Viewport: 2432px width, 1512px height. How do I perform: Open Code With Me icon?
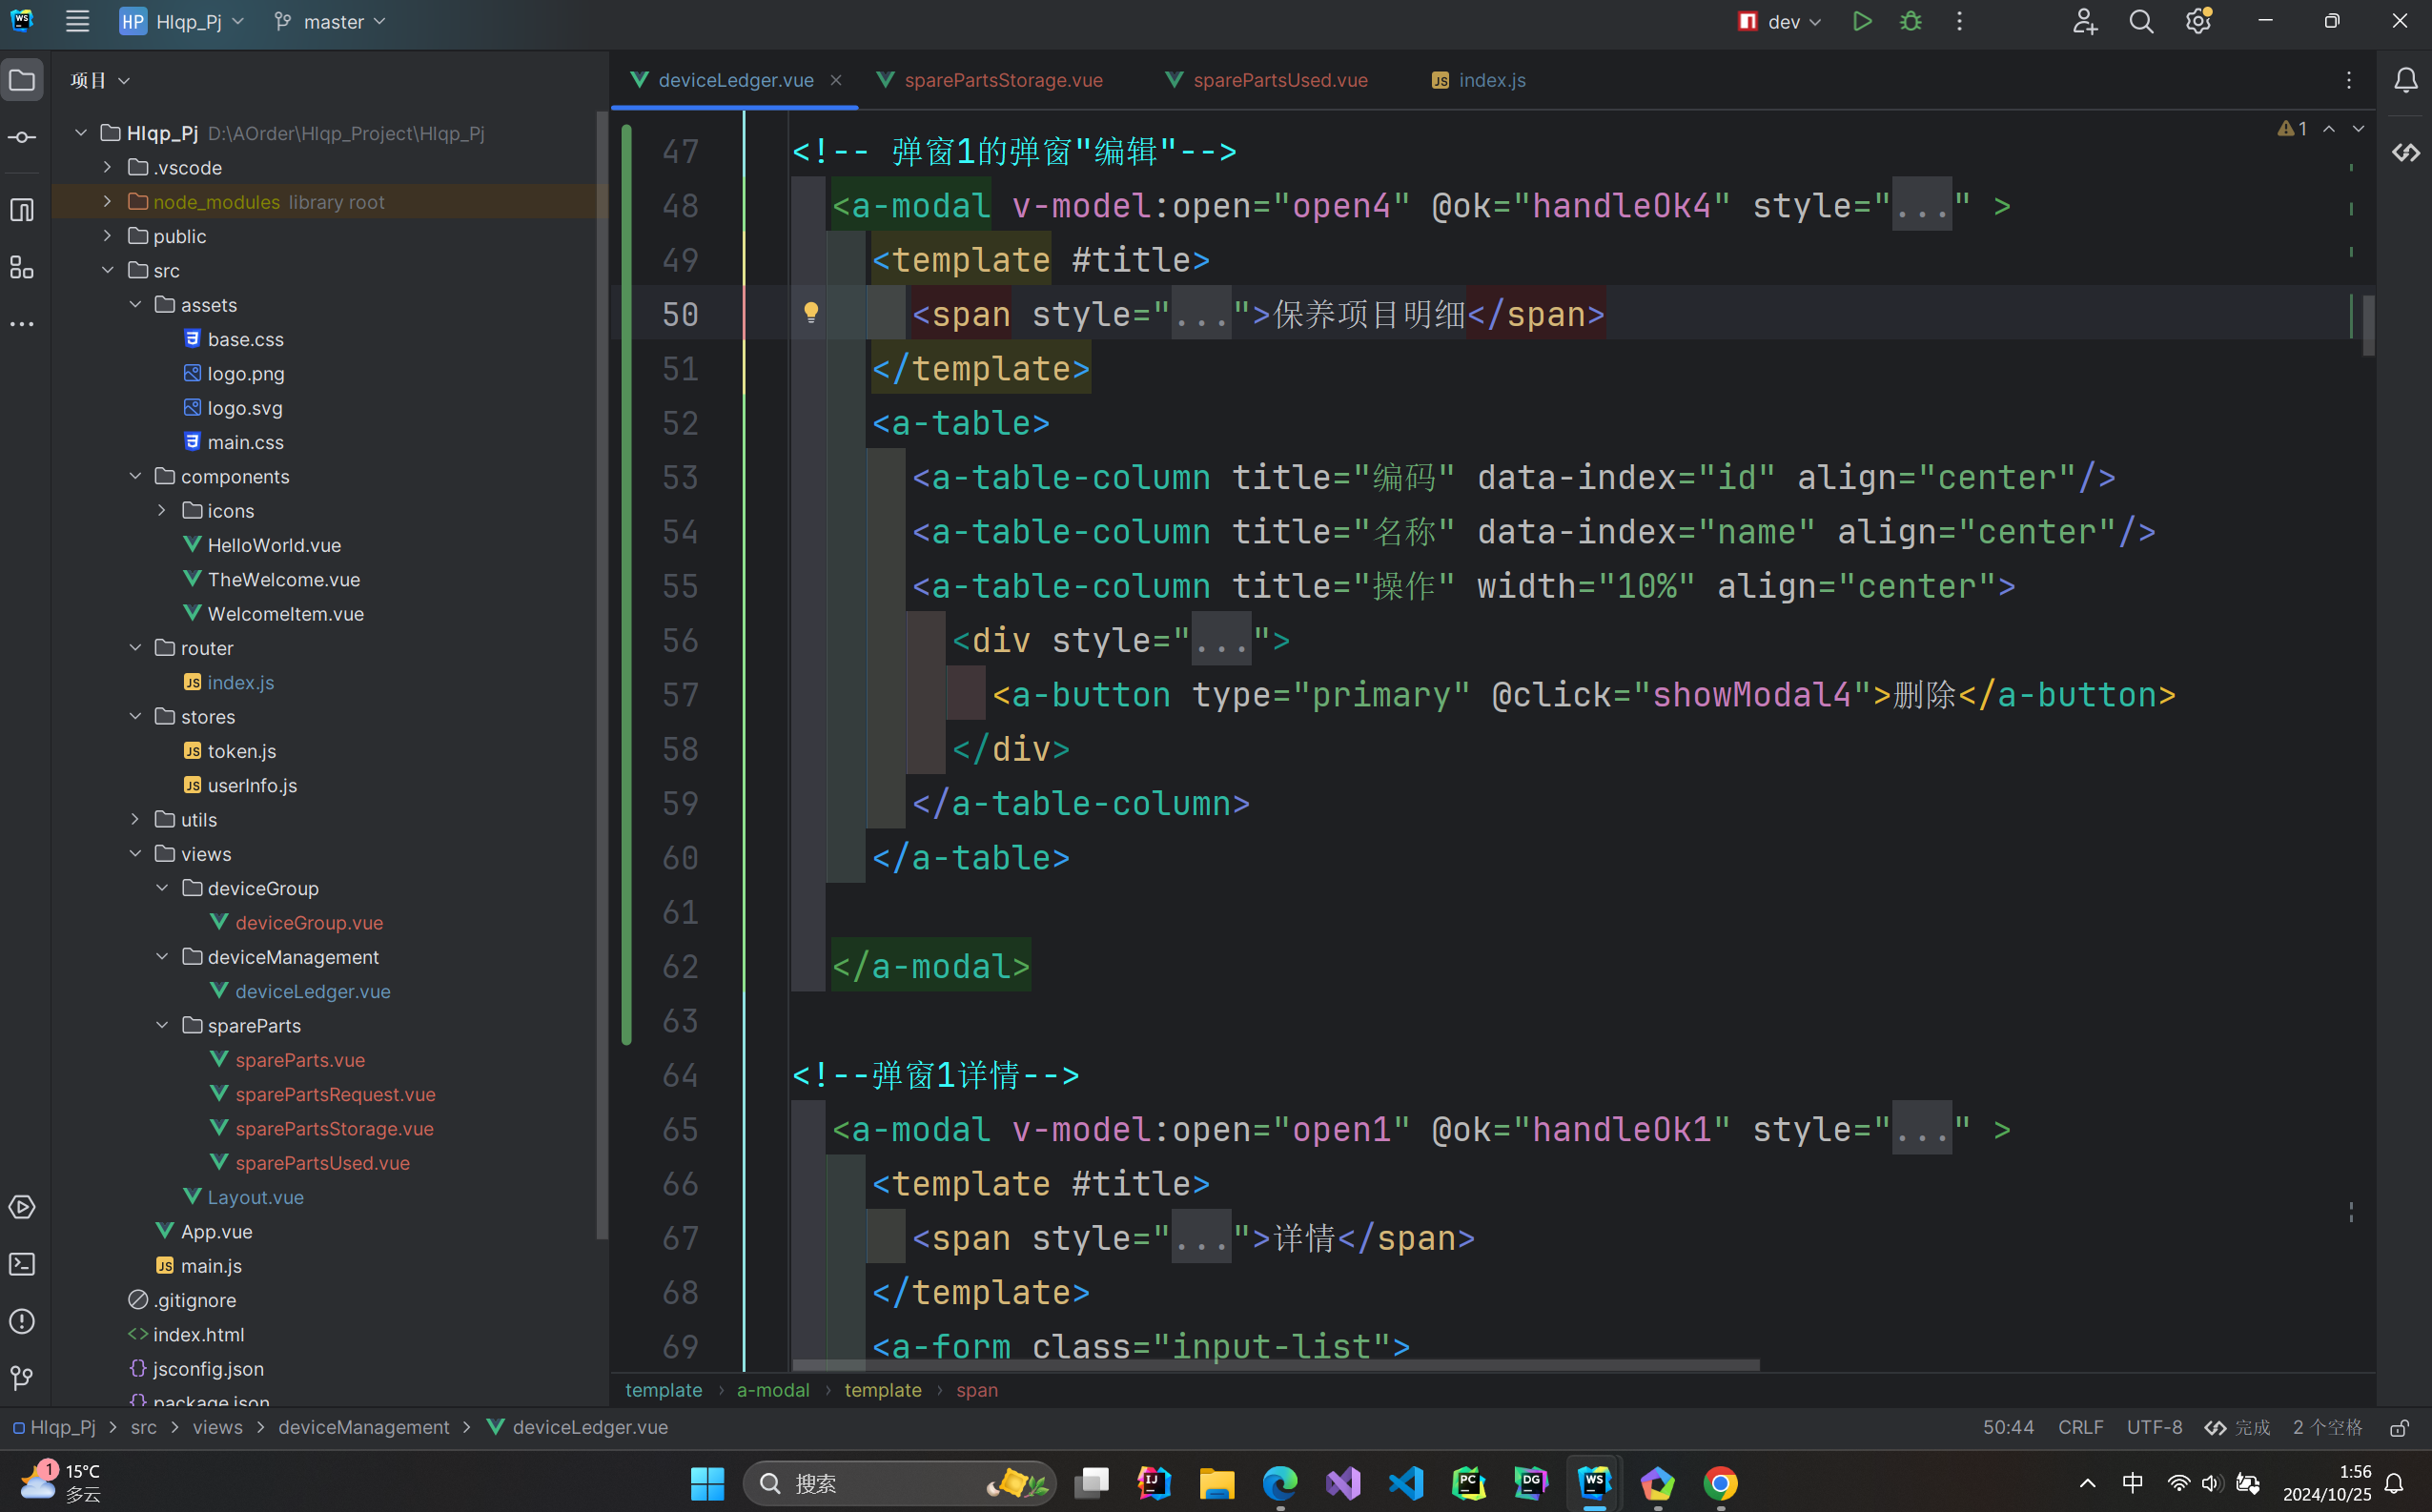click(x=2084, y=21)
